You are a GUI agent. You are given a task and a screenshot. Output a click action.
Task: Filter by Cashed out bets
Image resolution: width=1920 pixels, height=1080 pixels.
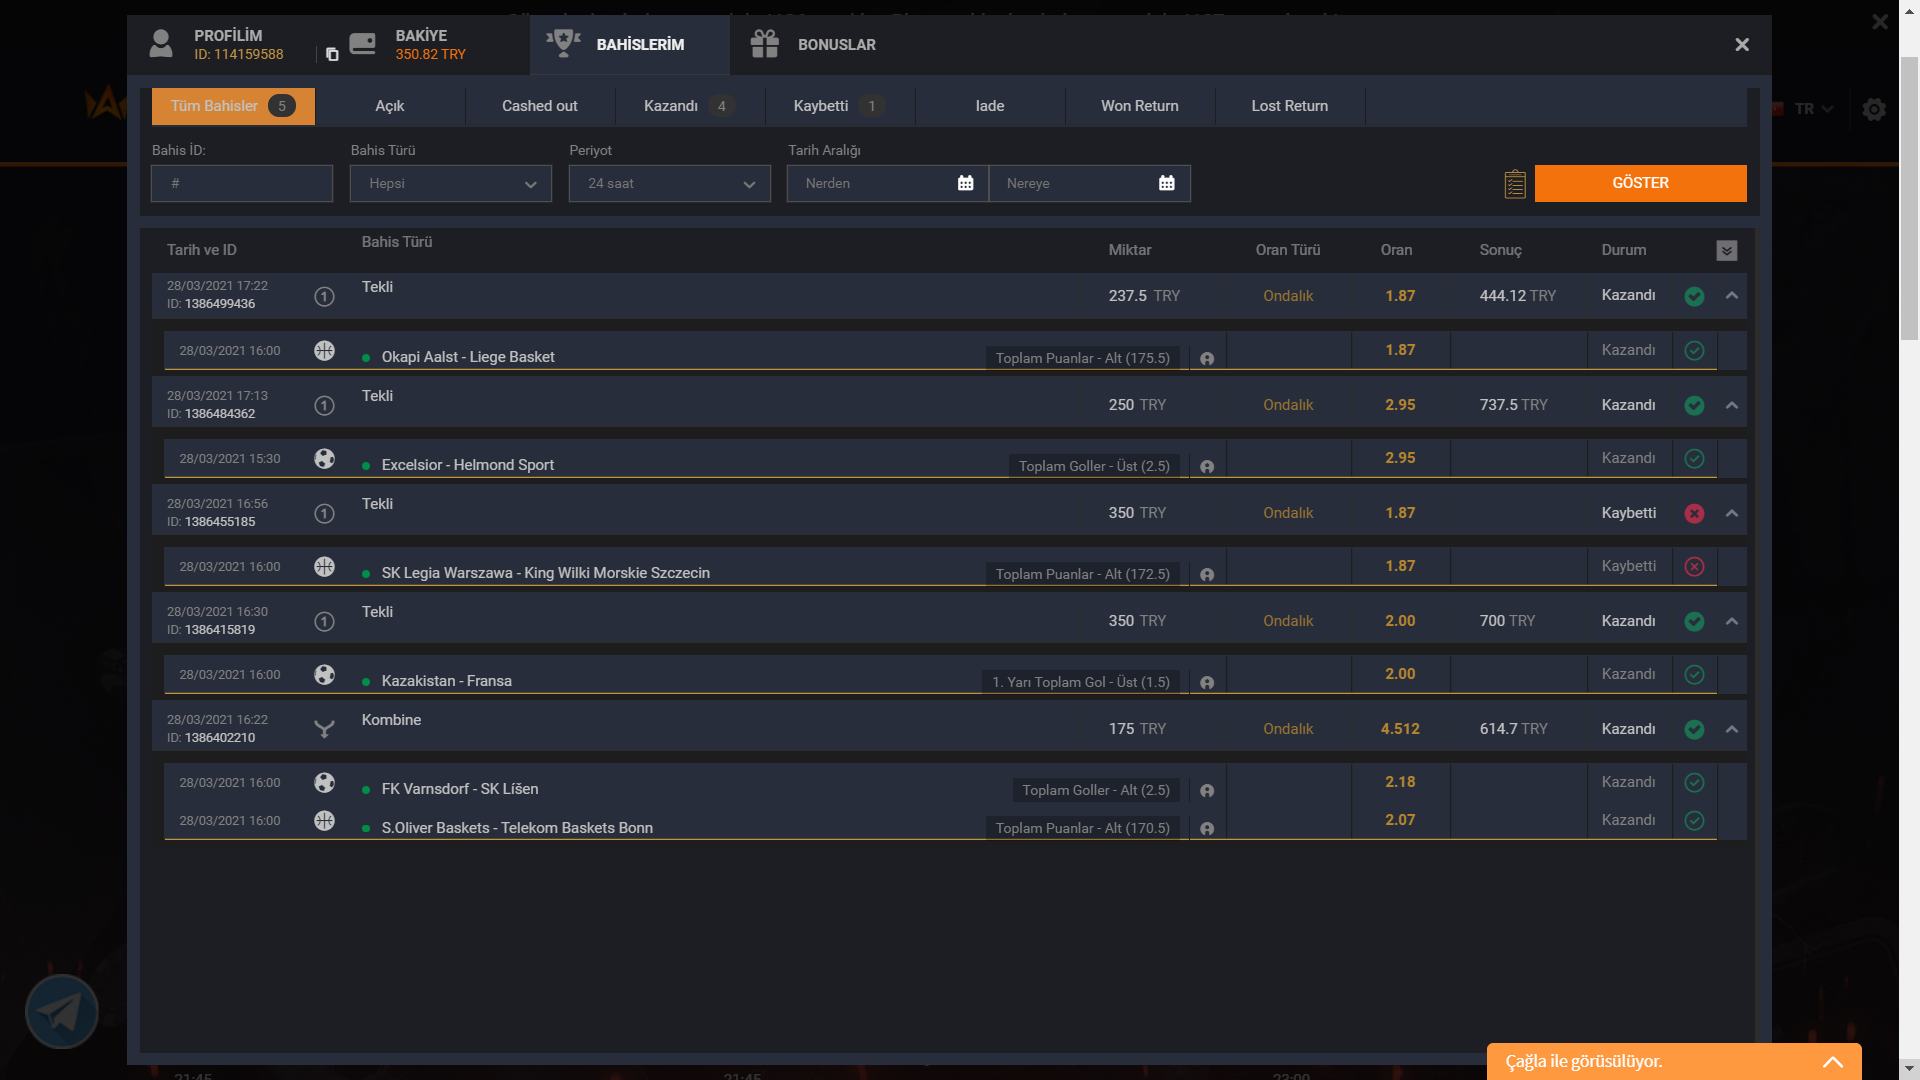click(x=540, y=106)
